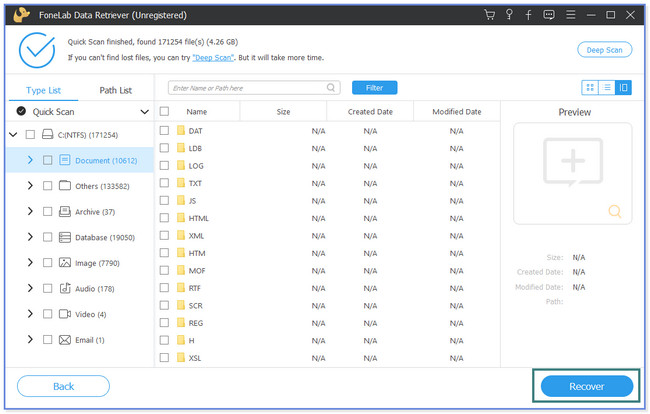The height and width of the screenshot is (414, 650).
Task: Click the HTML folder icon
Action: 181,218
